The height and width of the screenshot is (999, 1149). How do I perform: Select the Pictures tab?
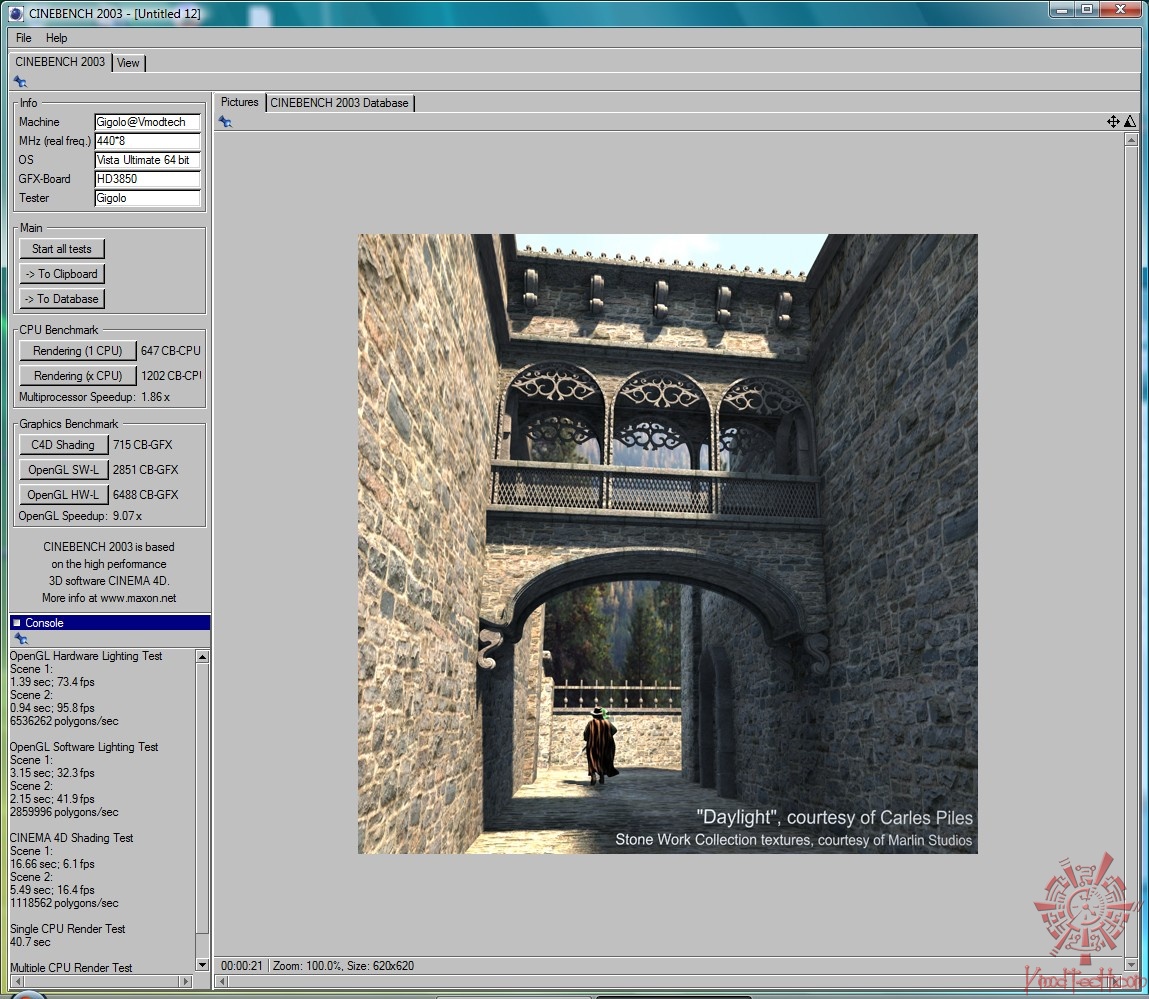[240, 103]
